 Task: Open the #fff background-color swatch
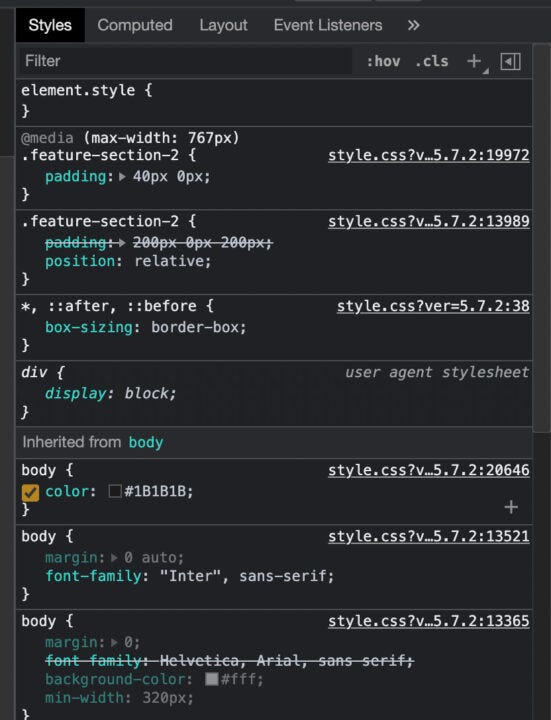click(211, 679)
